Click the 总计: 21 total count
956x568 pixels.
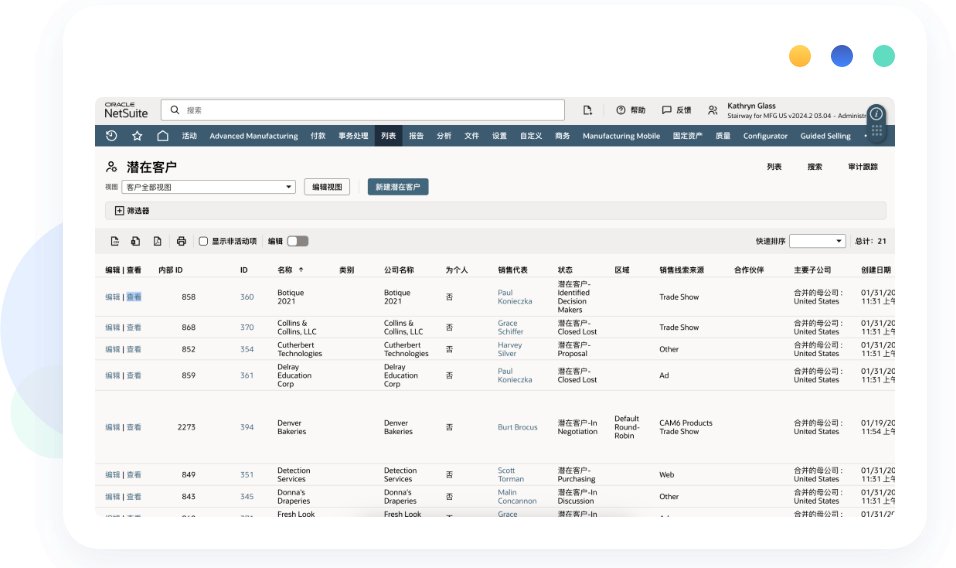[x=871, y=241]
